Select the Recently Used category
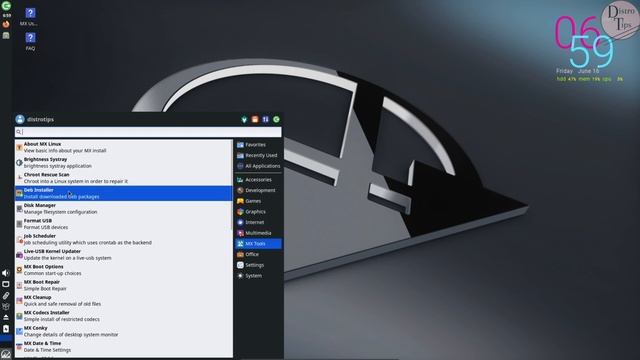This screenshot has width=640, height=360. pyautogui.click(x=258, y=155)
